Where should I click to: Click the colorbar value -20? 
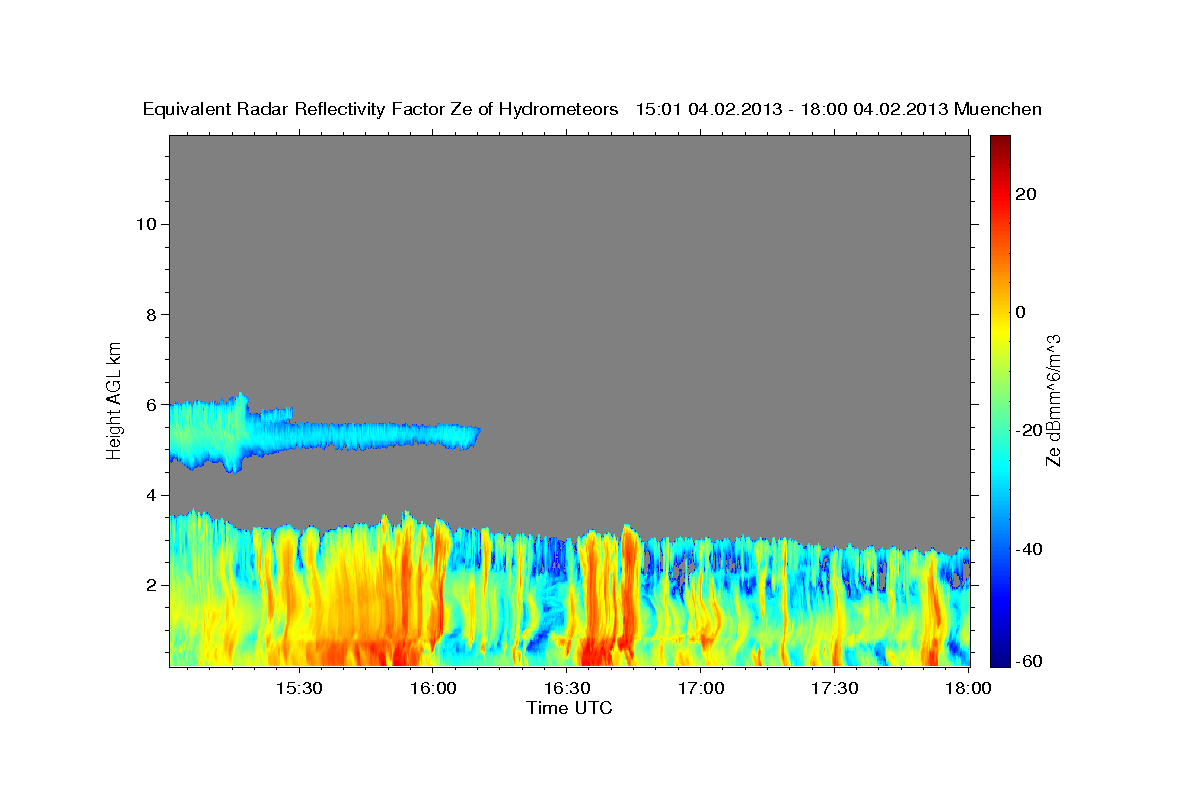1029,430
